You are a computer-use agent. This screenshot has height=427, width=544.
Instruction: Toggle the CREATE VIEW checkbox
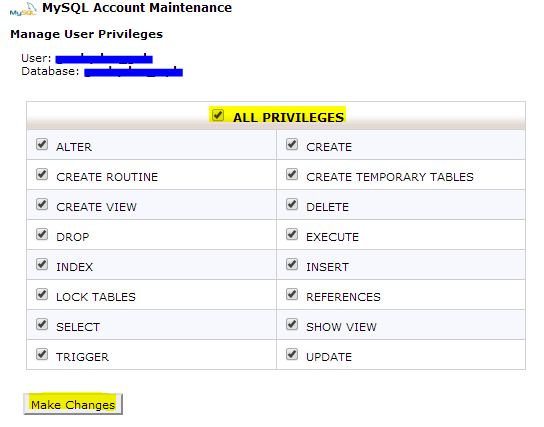click(42, 204)
